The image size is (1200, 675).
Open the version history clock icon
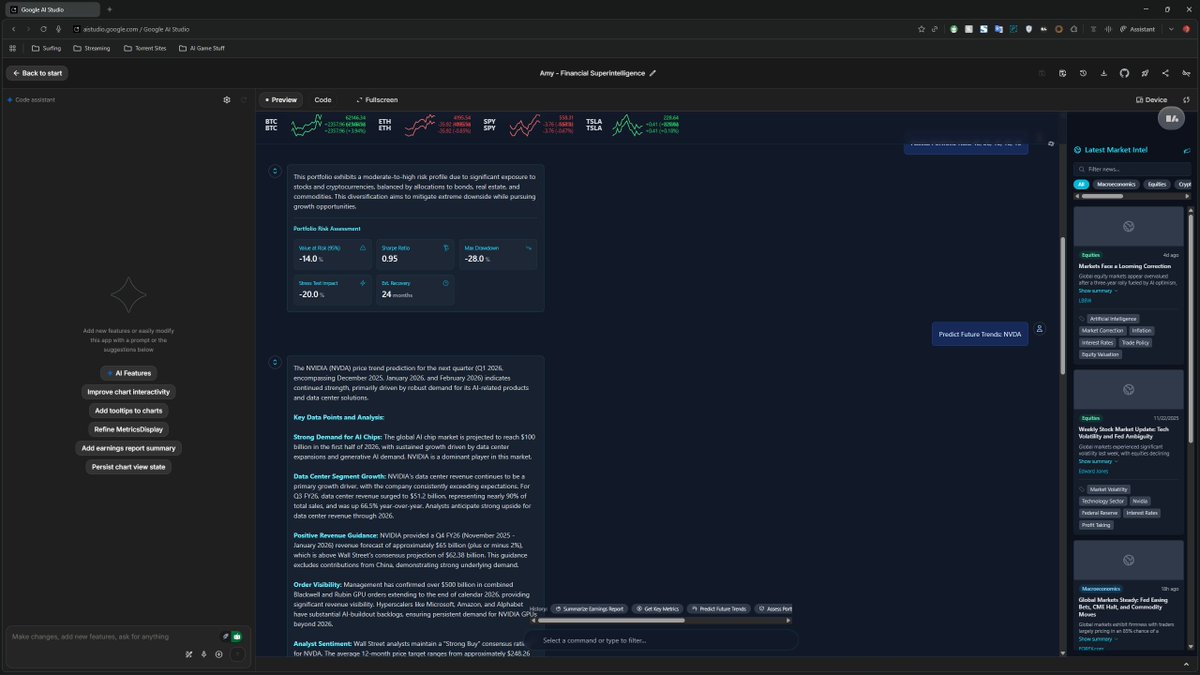(1082, 73)
